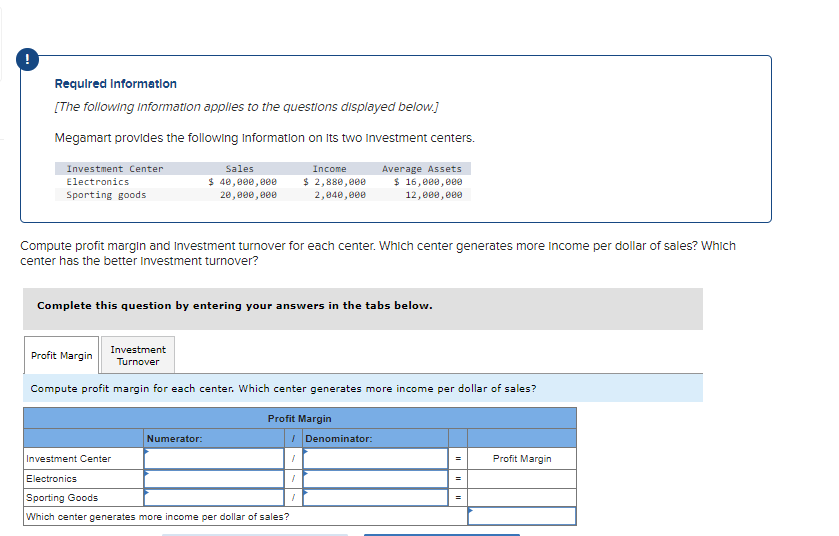
Task: Click the Electronics row label in answer table
Action: coord(51,479)
